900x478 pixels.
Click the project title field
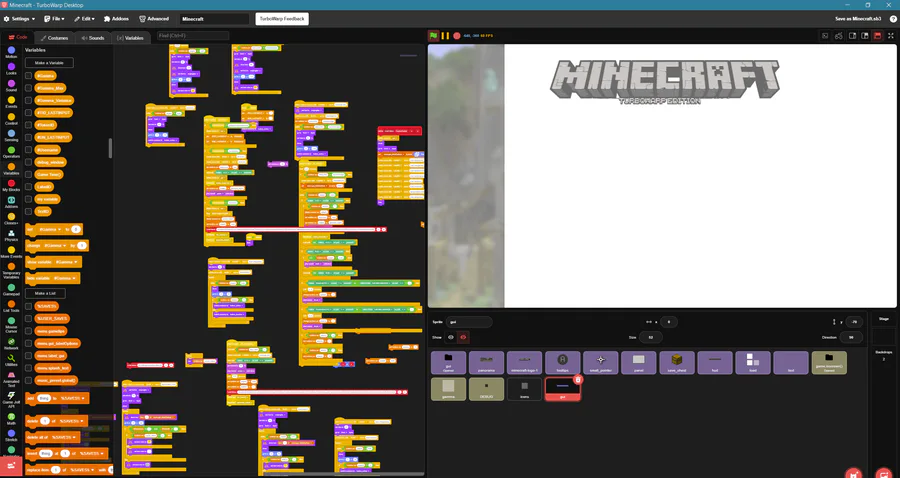[x=214, y=19]
